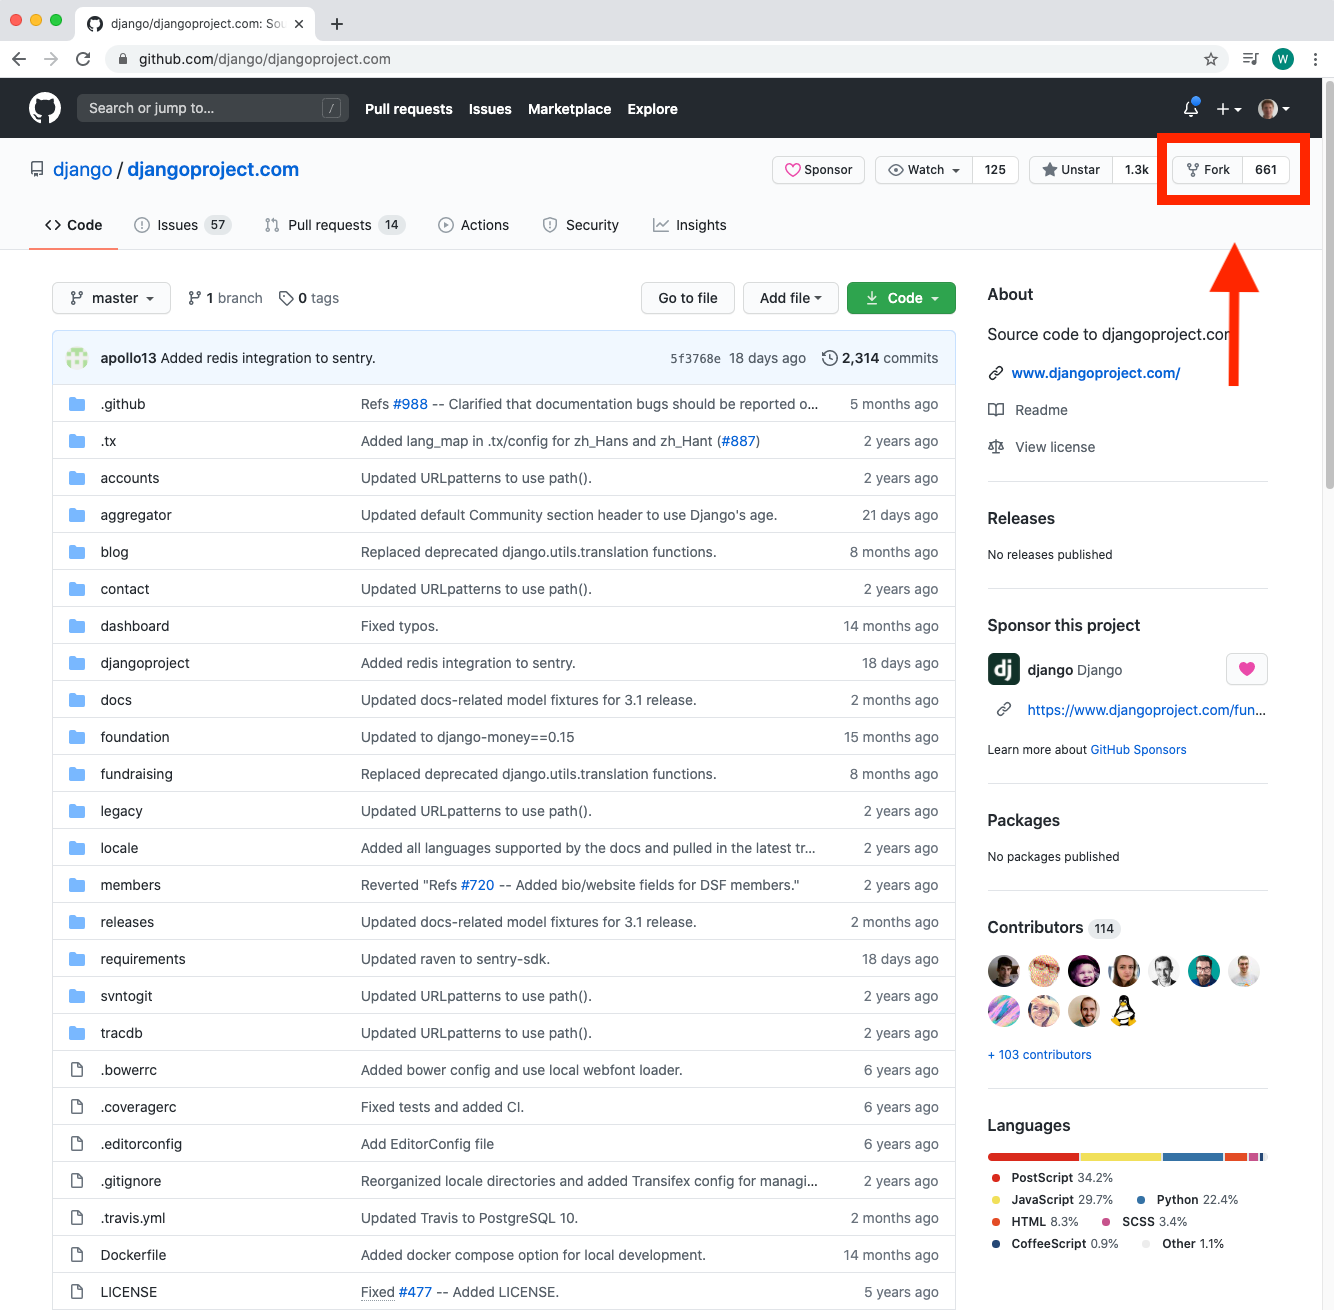
Task: Open the notifications bell
Action: pos(1191,108)
